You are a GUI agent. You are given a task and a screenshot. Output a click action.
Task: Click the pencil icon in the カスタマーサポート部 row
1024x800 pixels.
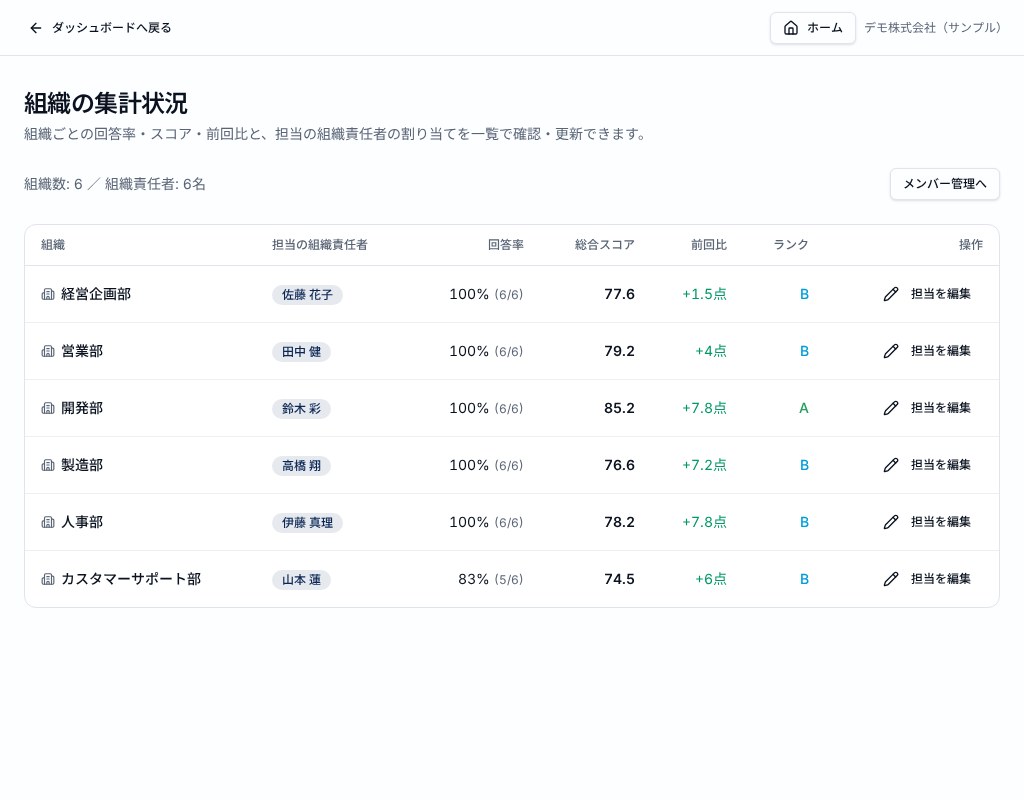pyautogui.click(x=891, y=579)
